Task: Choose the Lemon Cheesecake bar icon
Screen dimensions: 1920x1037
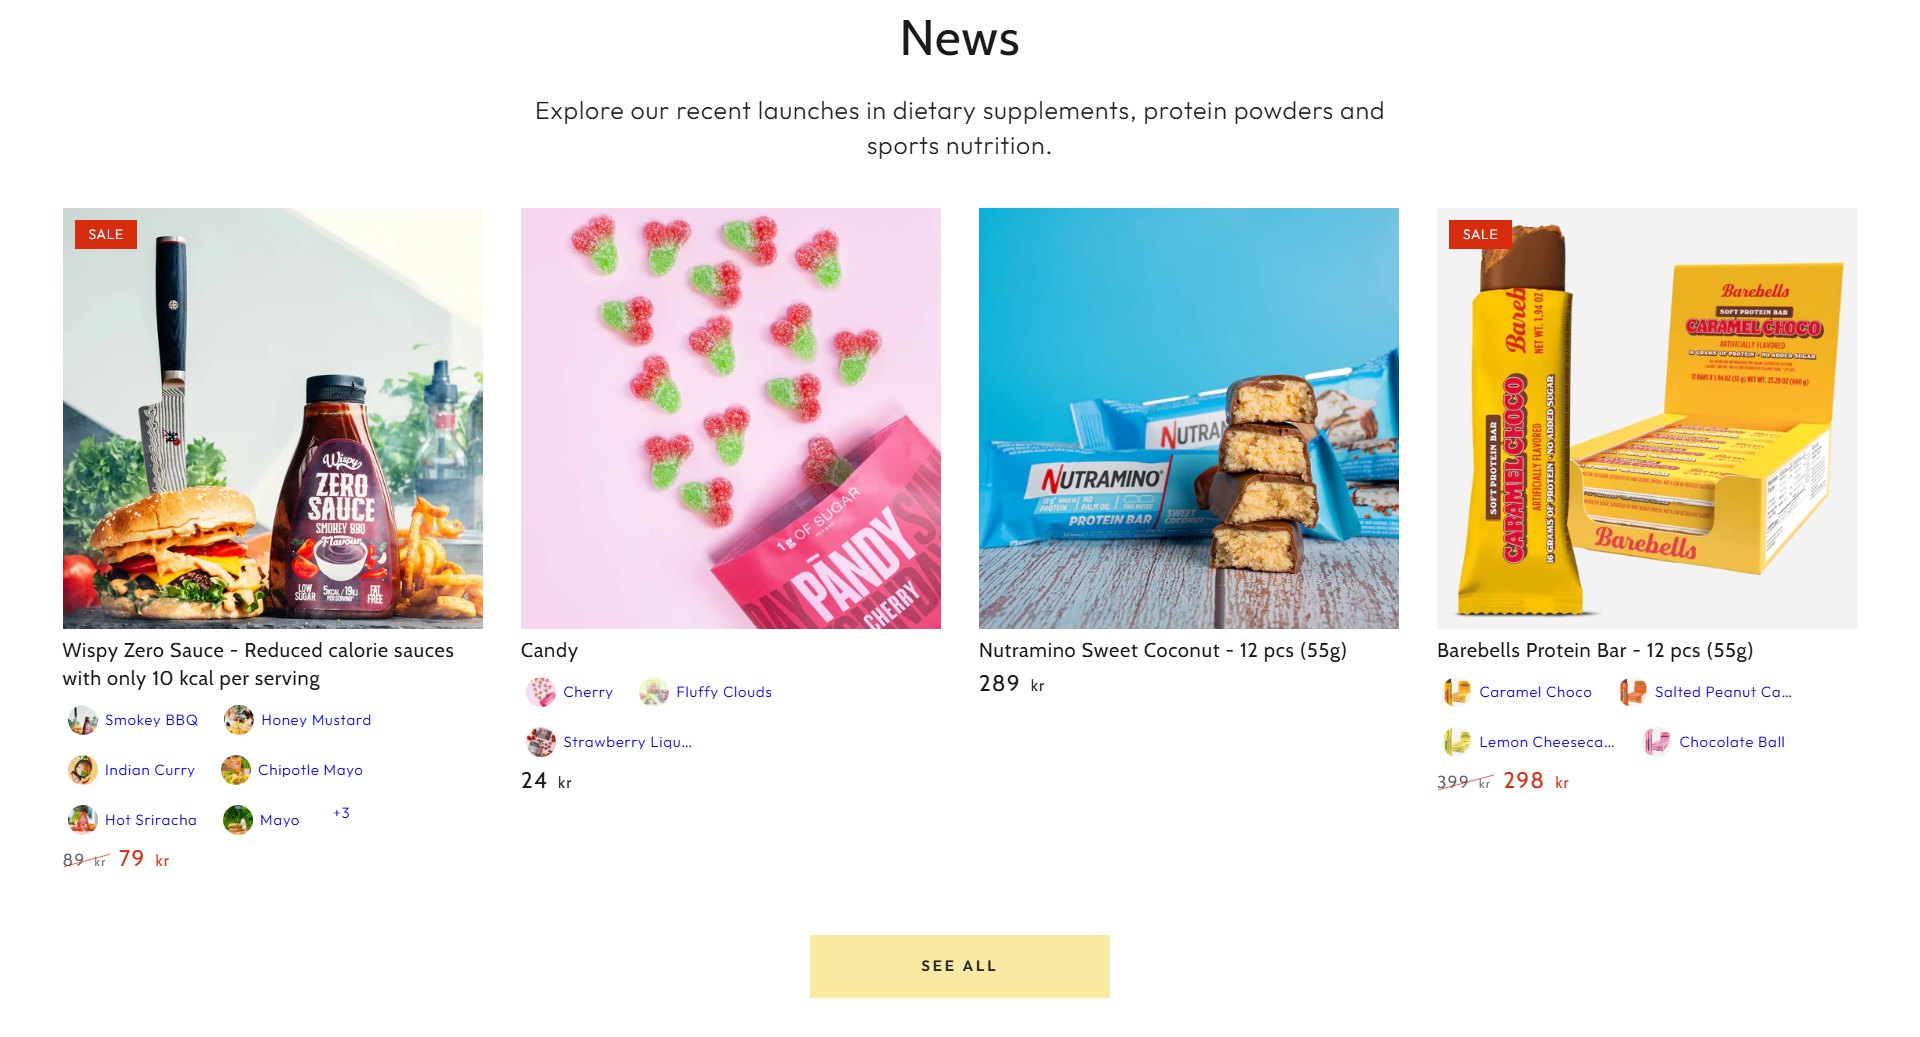Action: 1457,742
